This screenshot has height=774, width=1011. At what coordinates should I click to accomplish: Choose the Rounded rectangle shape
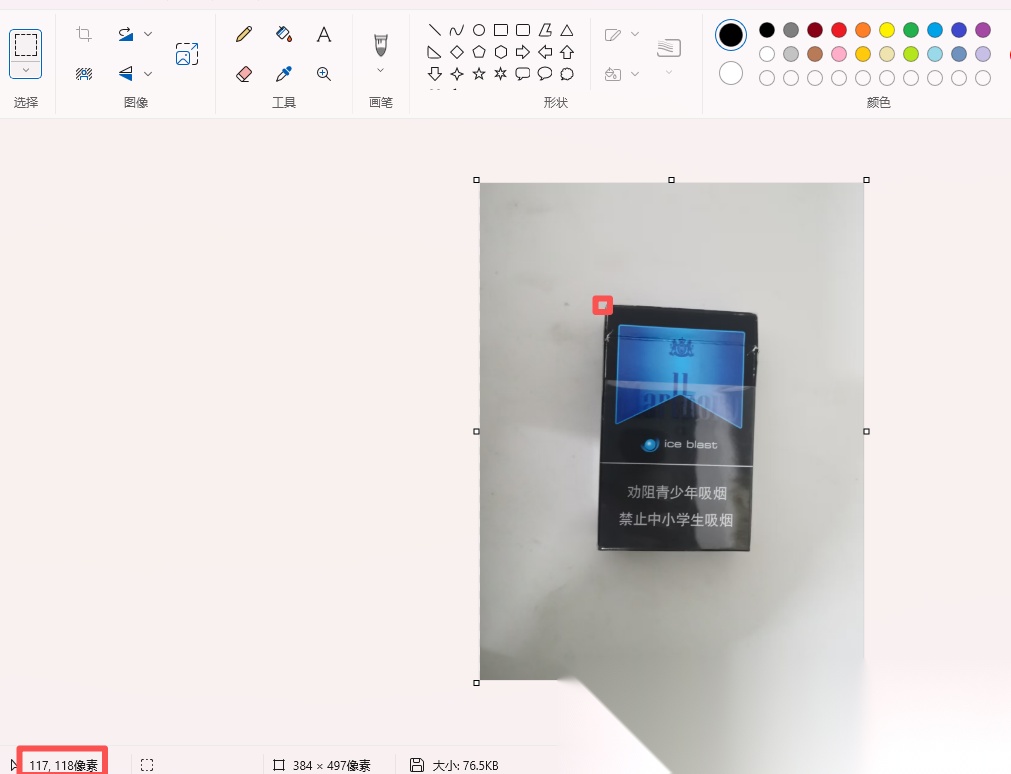tap(523, 30)
